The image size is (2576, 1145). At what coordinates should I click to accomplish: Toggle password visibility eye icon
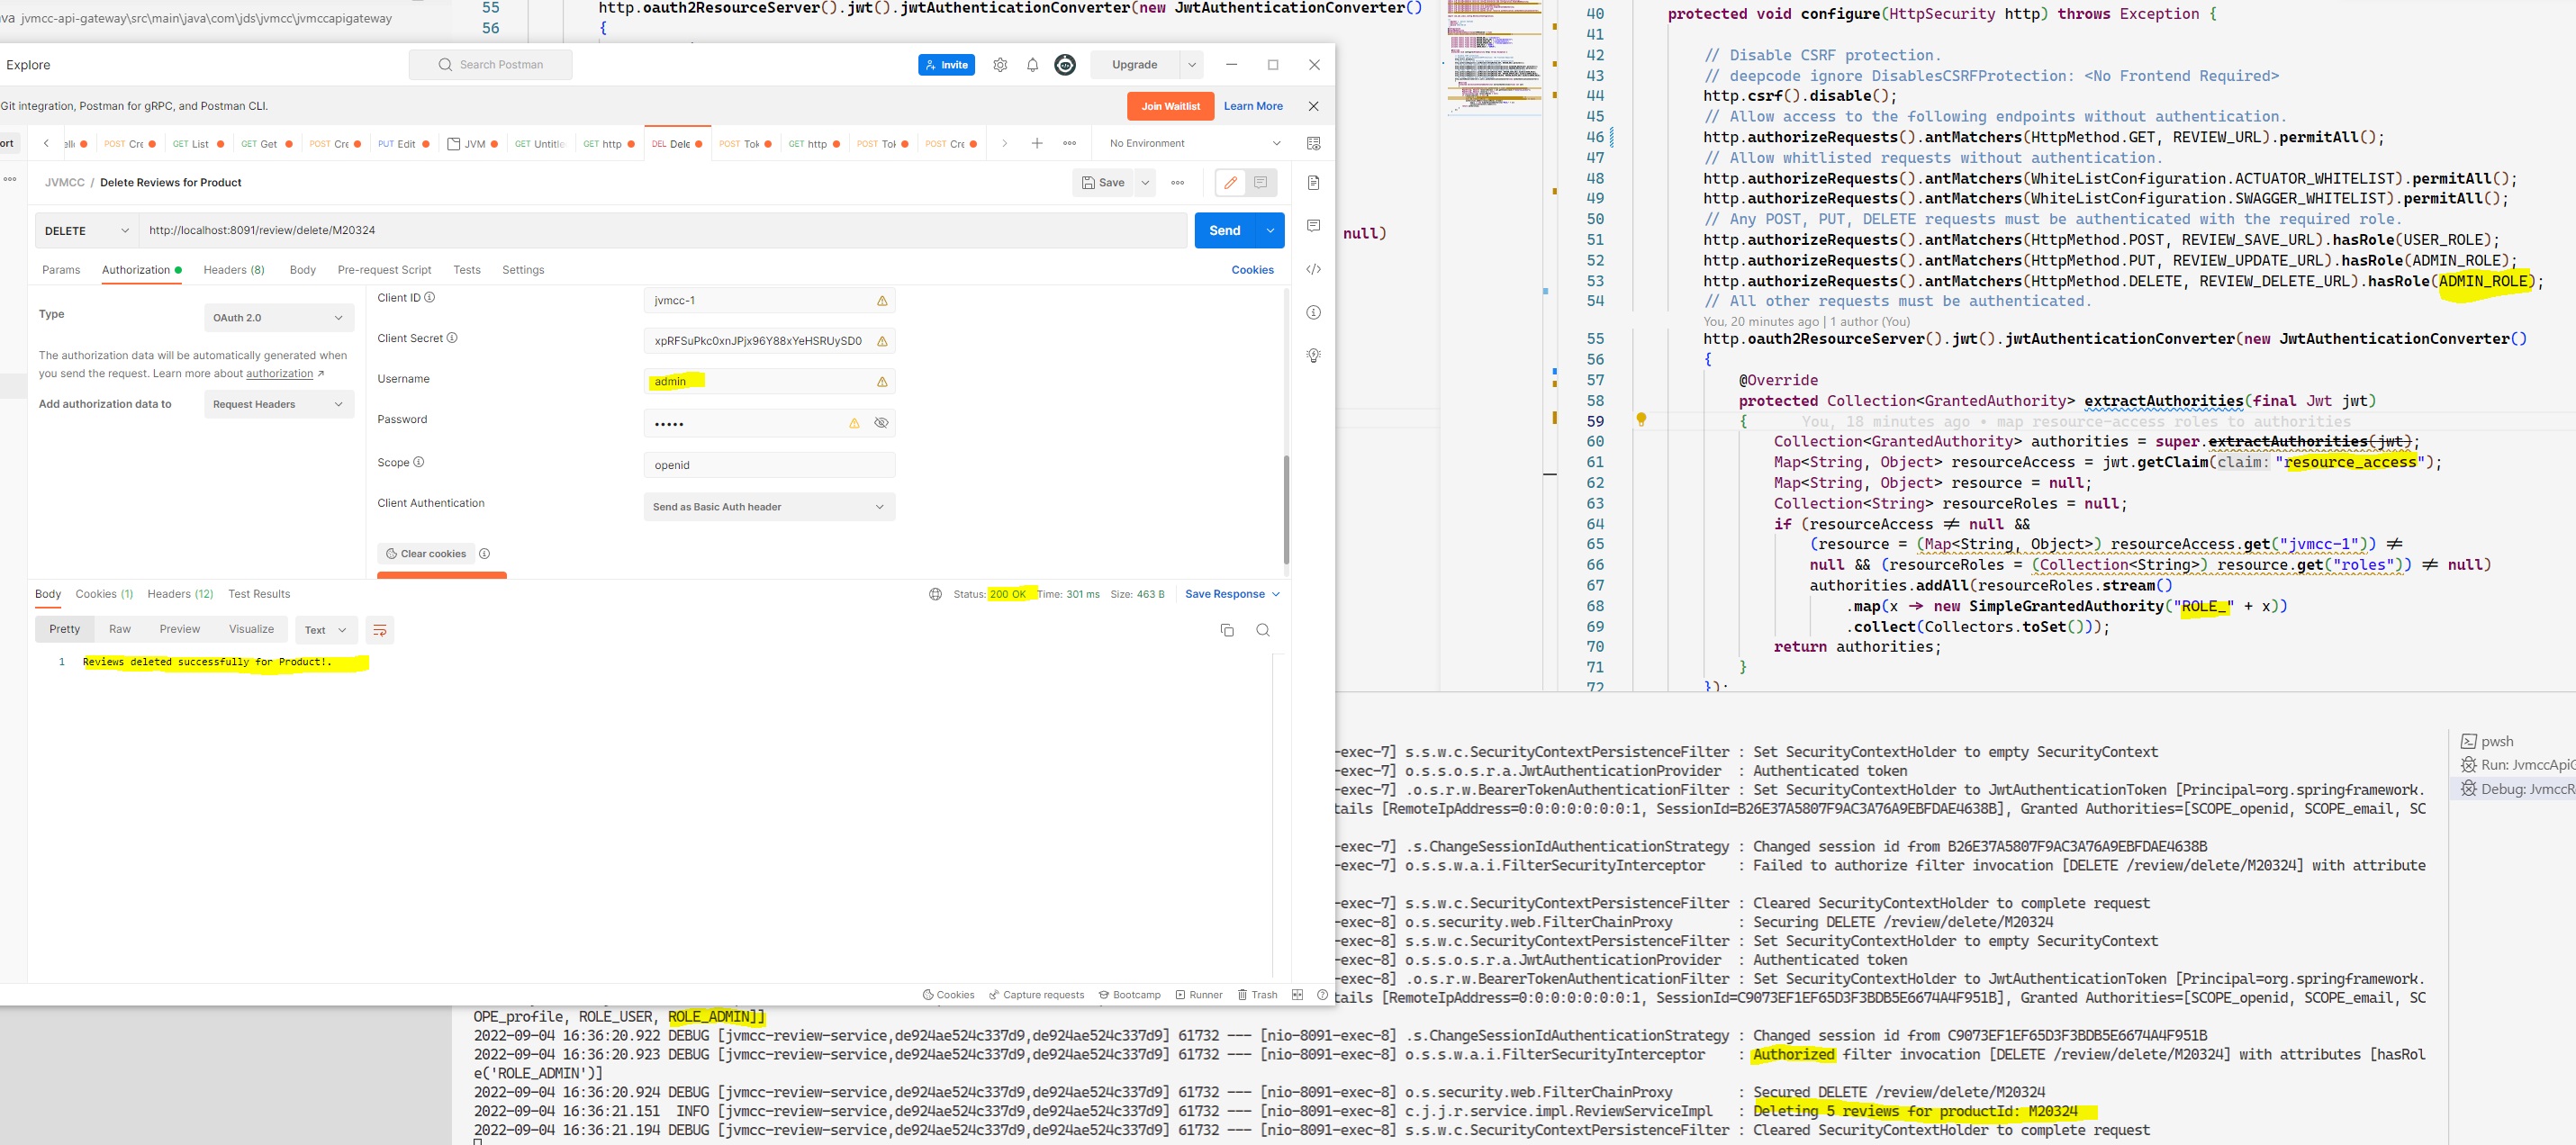(x=881, y=423)
